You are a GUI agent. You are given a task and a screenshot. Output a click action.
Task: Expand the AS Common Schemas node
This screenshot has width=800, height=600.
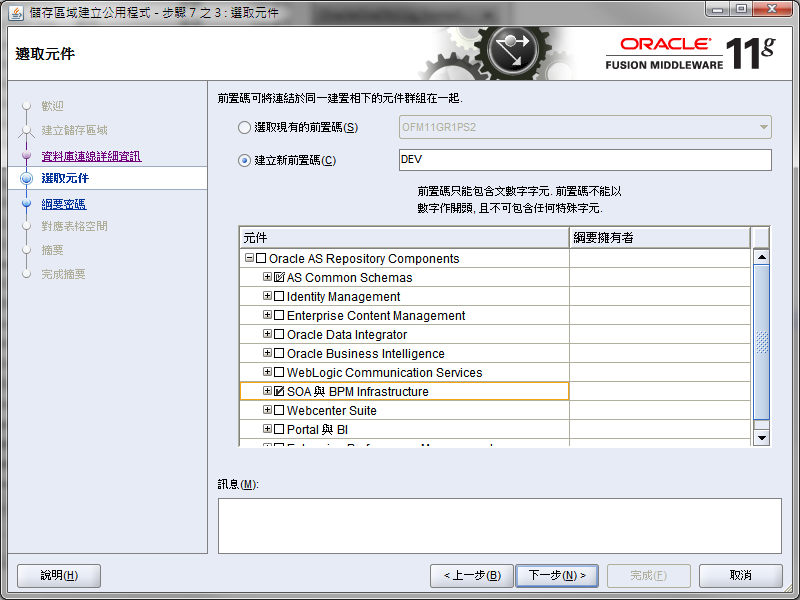(x=267, y=277)
